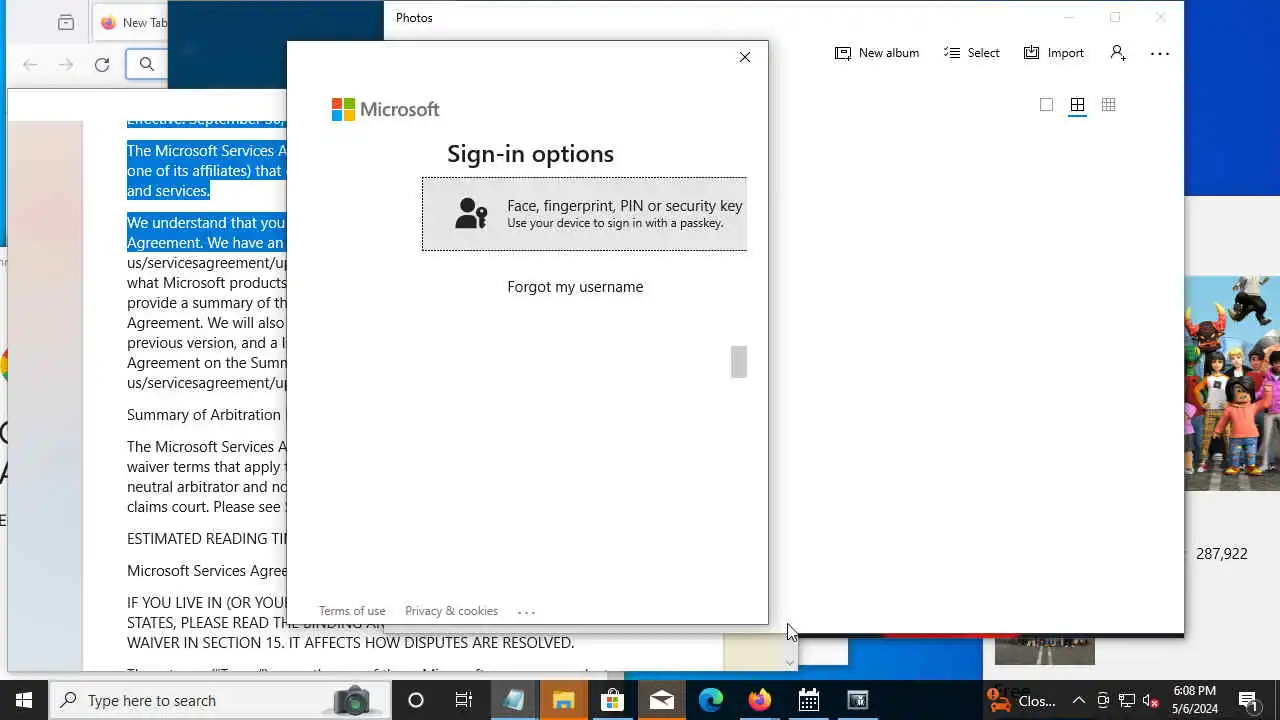
Task: Switch Photos to medium grid view
Action: click(x=1077, y=105)
